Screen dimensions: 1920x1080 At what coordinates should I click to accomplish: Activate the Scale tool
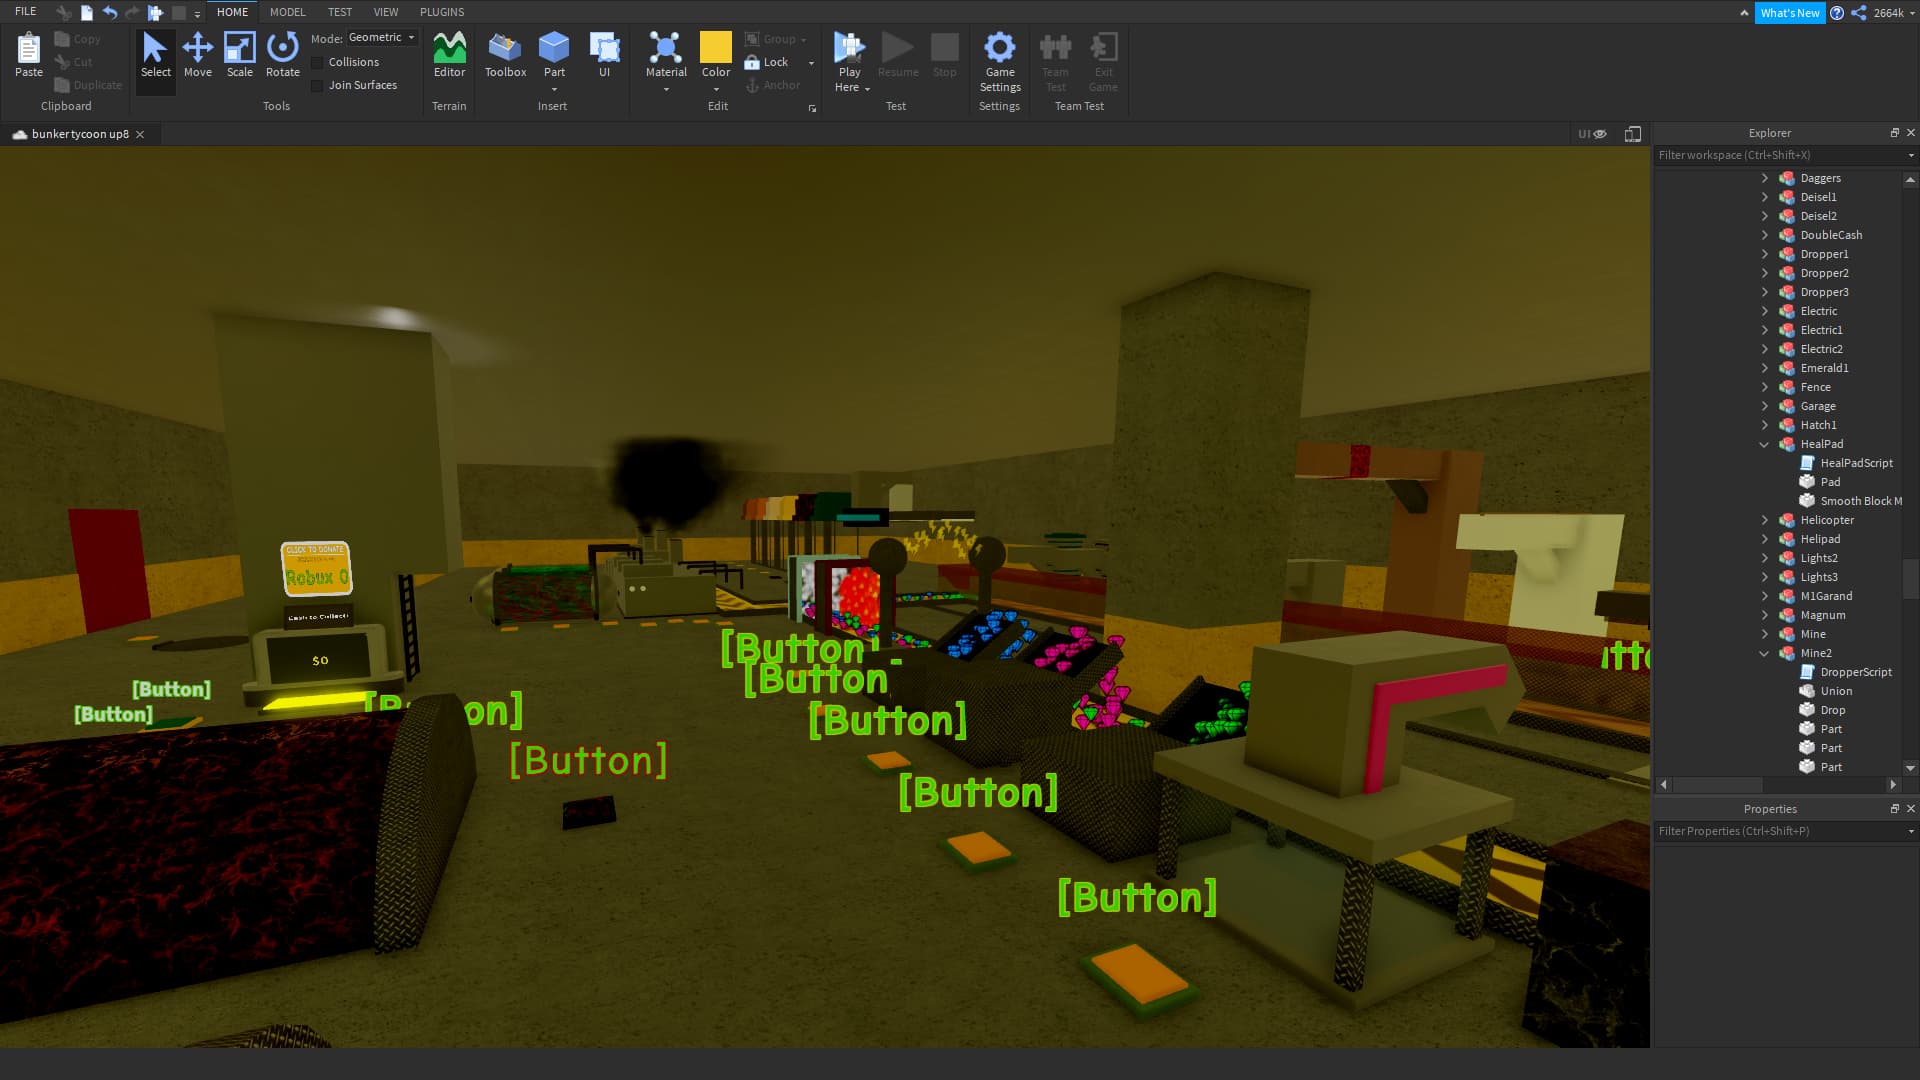(239, 55)
